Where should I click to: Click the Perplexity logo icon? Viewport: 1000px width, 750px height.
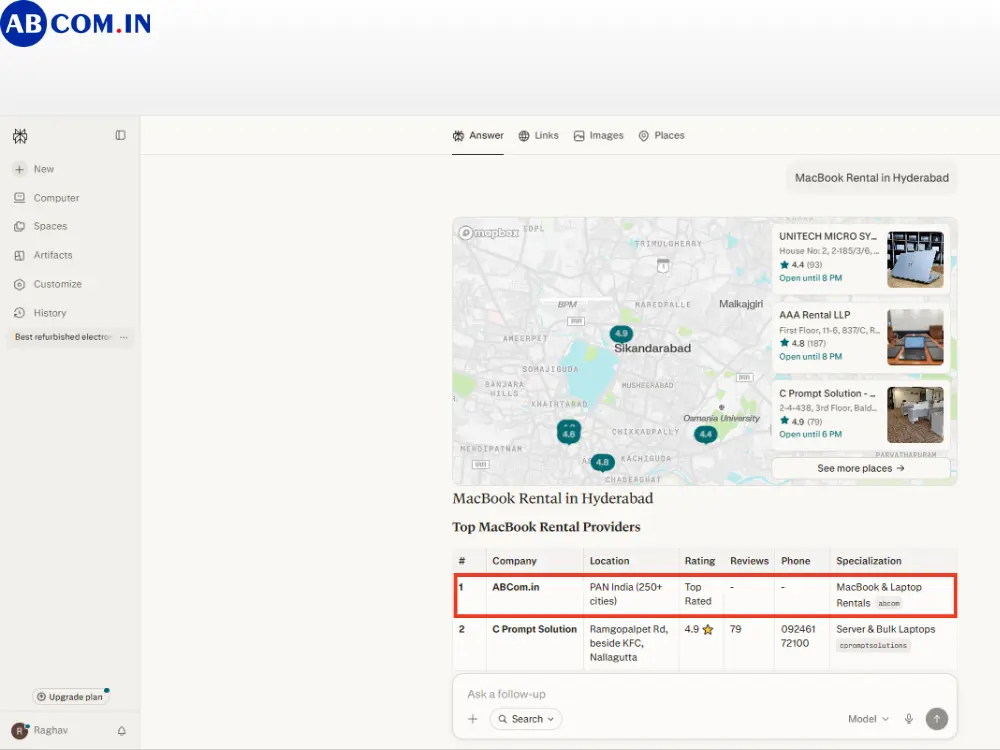(x=20, y=136)
